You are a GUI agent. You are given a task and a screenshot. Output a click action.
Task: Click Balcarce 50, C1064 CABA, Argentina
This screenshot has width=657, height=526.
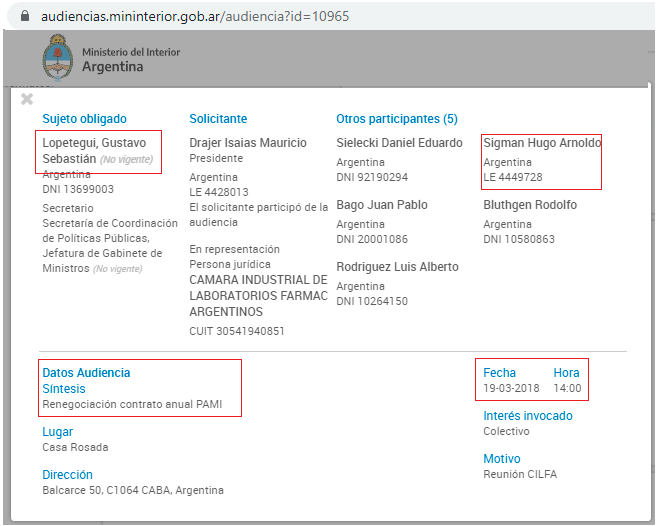133,490
